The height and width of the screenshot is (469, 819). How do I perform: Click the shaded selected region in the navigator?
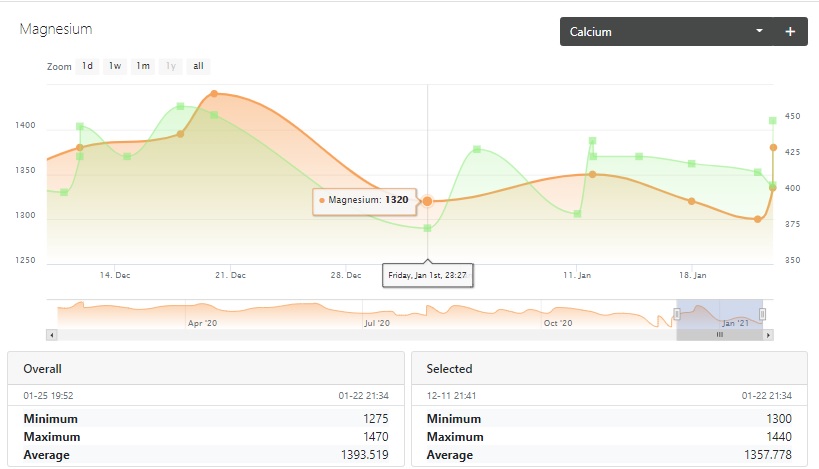point(719,312)
